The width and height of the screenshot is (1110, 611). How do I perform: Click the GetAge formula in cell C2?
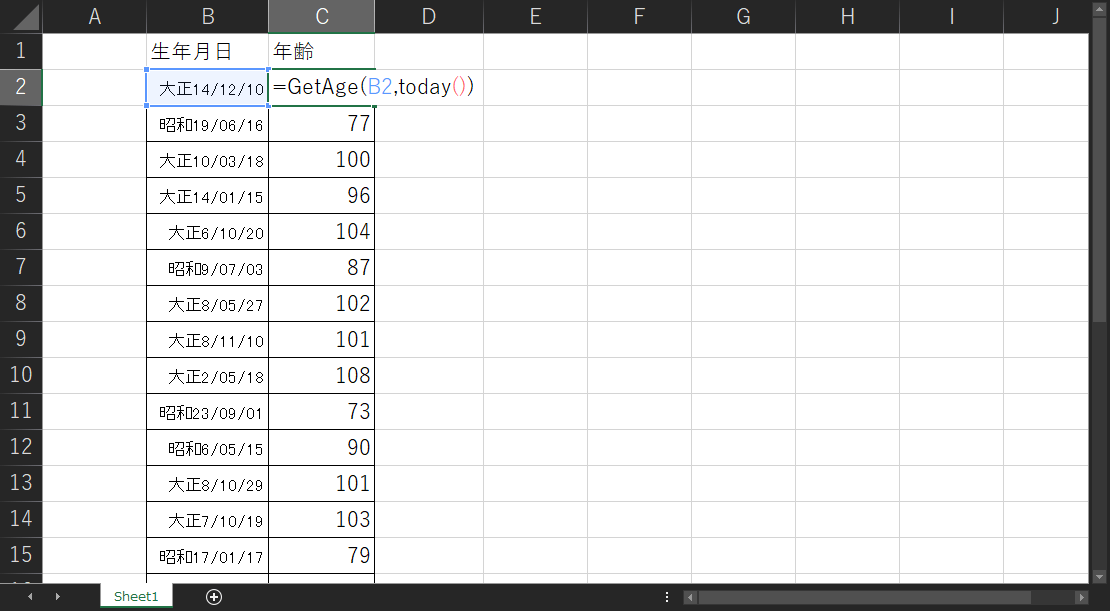click(372, 88)
